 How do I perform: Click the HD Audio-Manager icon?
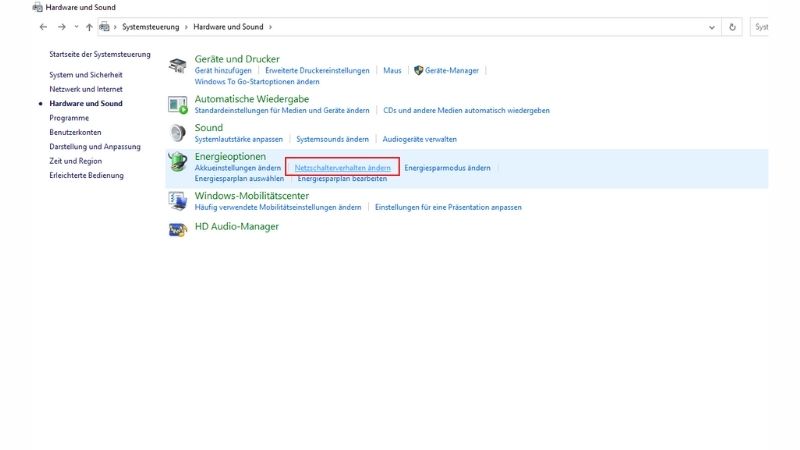coord(178,231)
